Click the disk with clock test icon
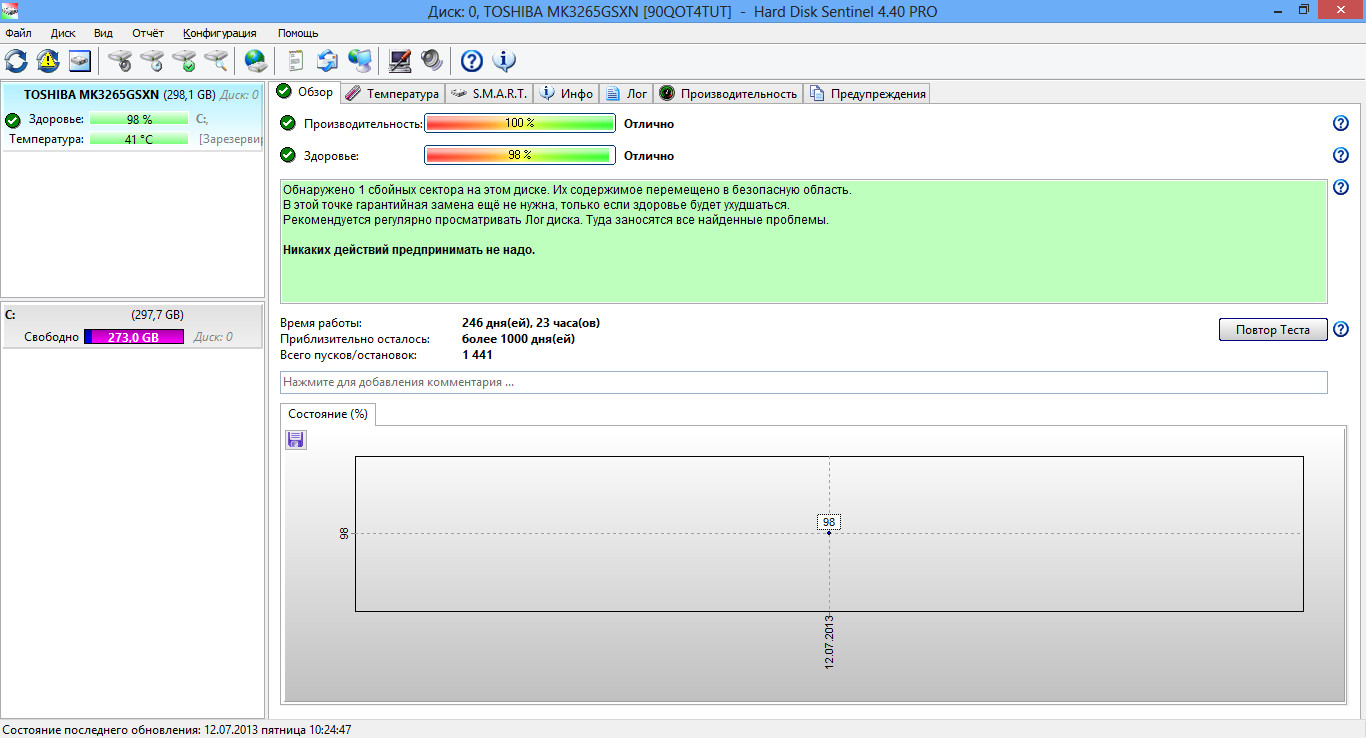 (152, 61)
